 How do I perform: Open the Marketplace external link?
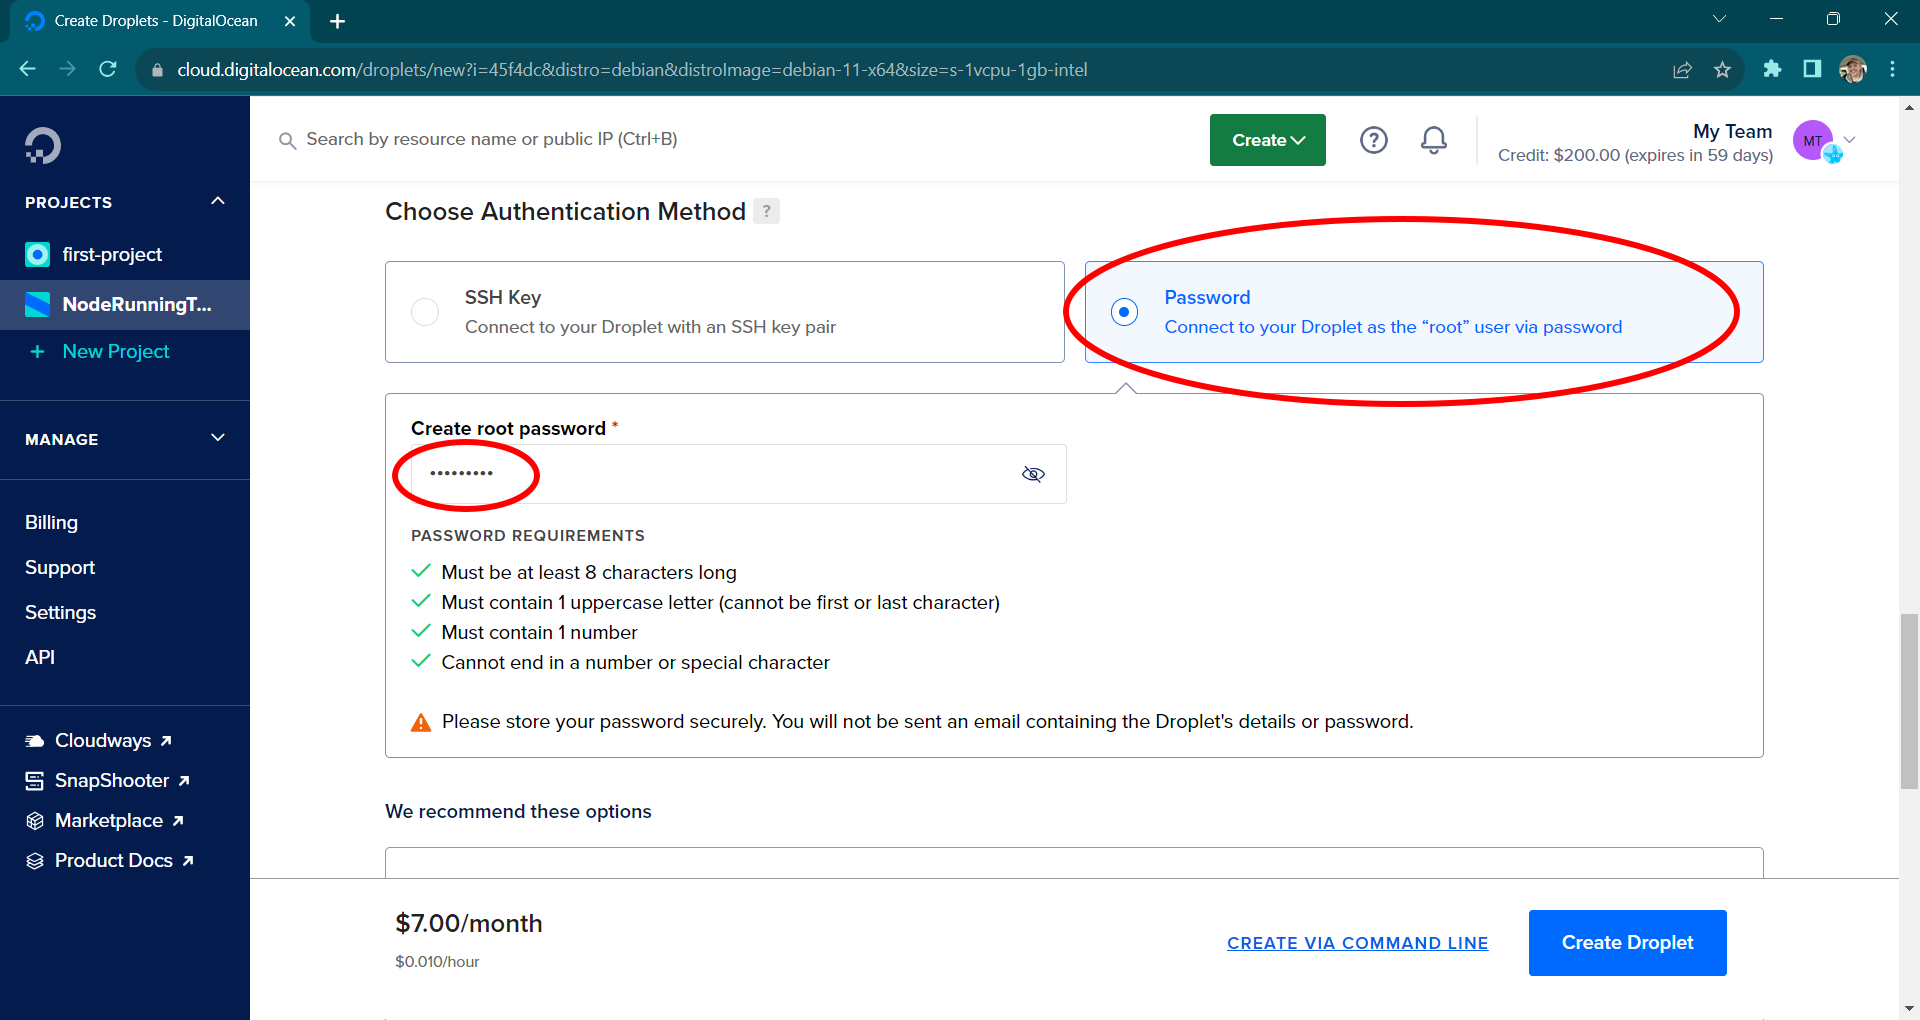tap(119, 821)
